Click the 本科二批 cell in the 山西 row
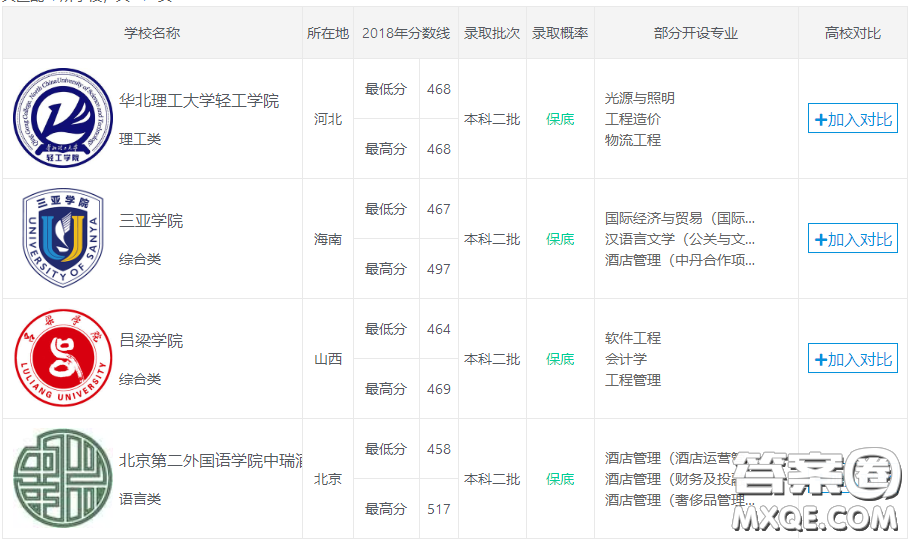 point(492,359)
